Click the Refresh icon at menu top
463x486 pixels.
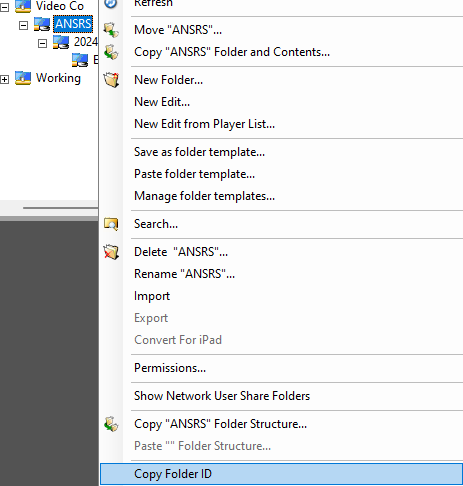click(111, 3)
